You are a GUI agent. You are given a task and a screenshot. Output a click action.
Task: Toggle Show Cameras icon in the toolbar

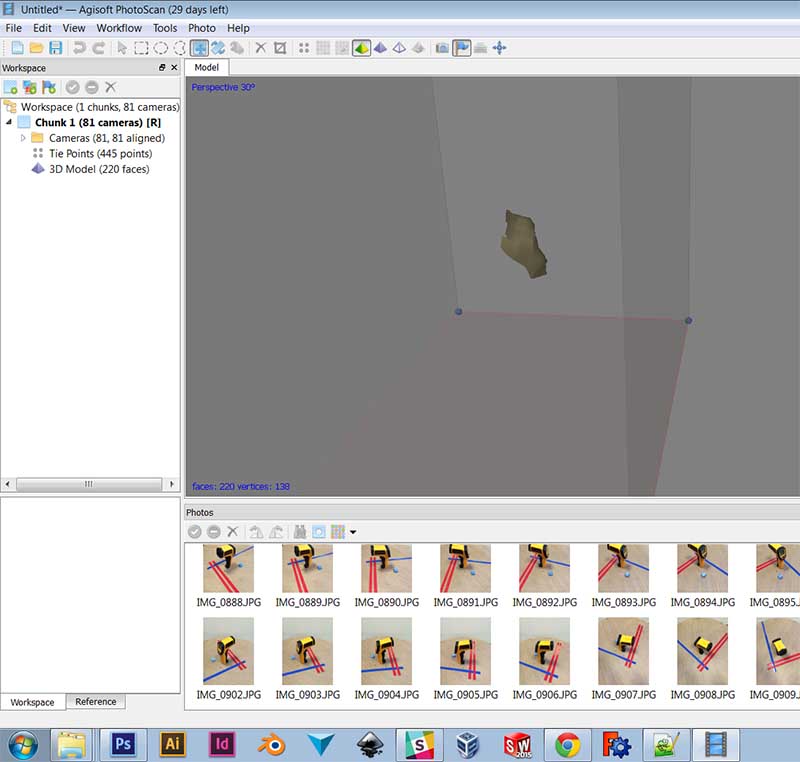click(x=442, y=48)
